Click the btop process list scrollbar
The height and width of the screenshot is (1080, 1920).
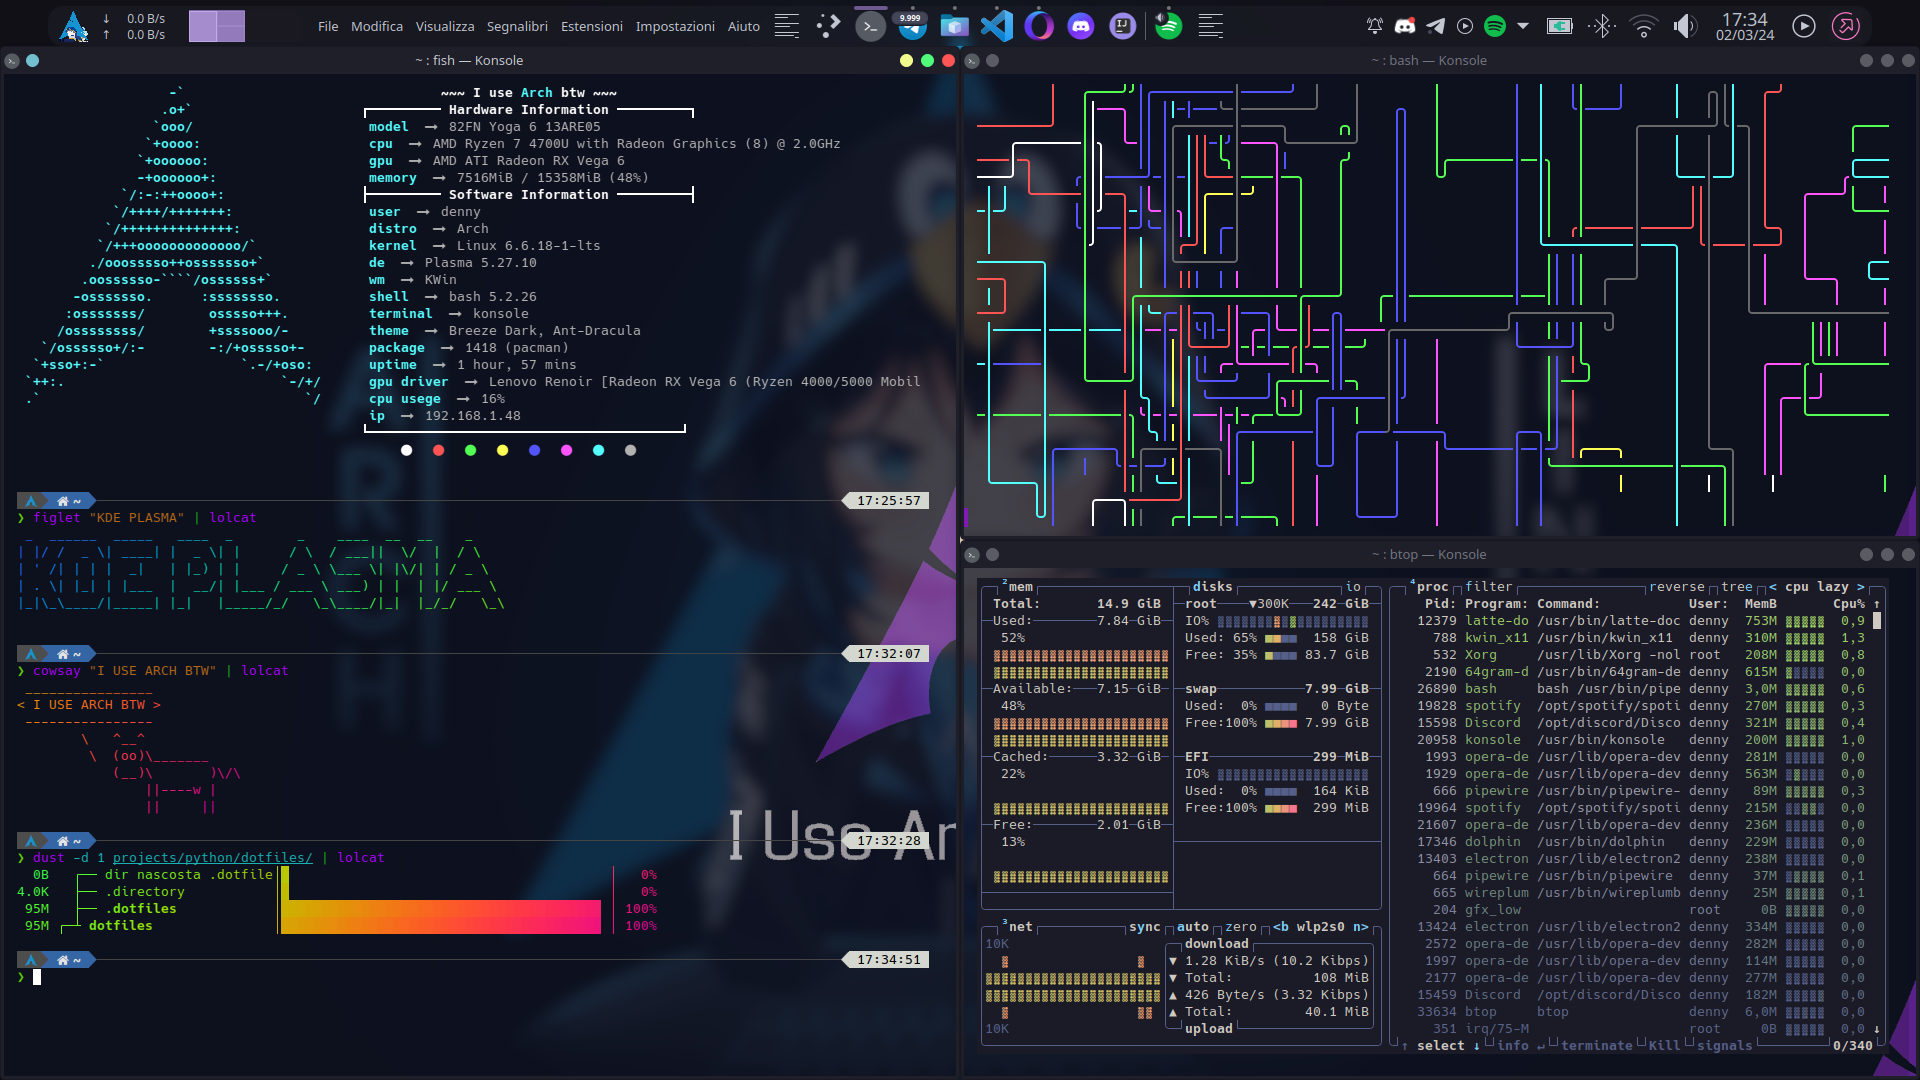click(1877, 621)
